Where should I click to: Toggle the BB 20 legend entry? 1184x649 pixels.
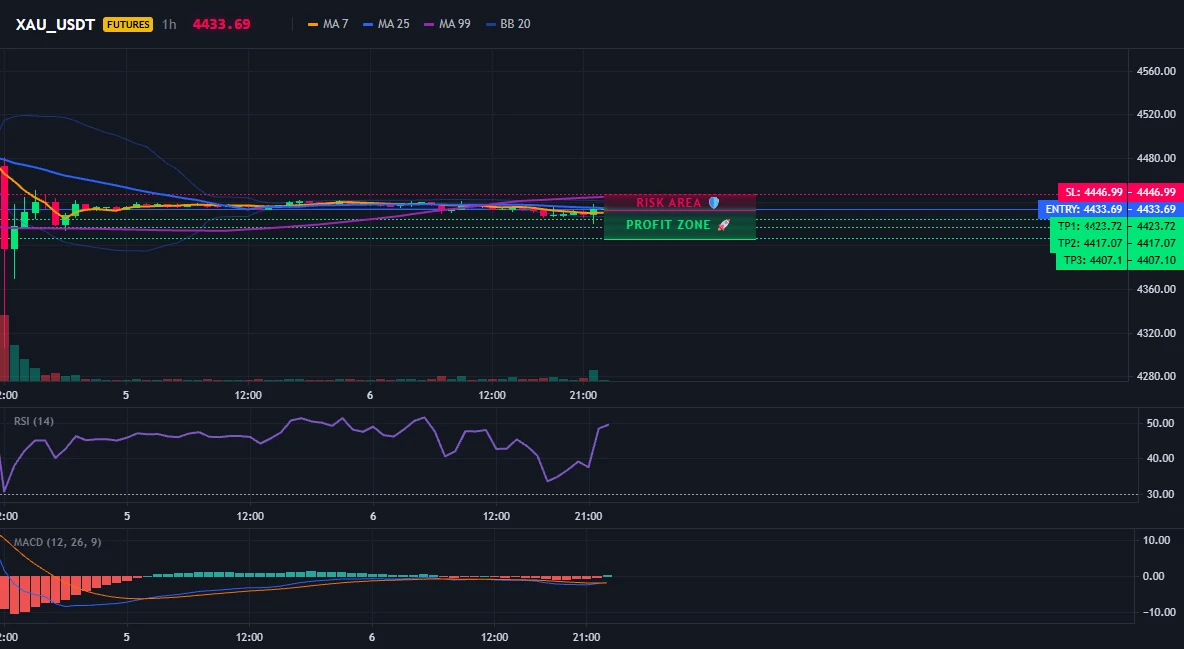click(508, 24)
